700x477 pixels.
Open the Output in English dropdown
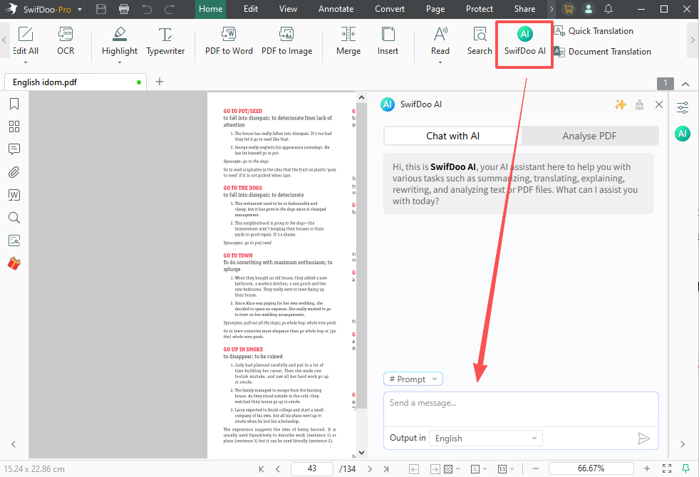(x=486, y=438)
